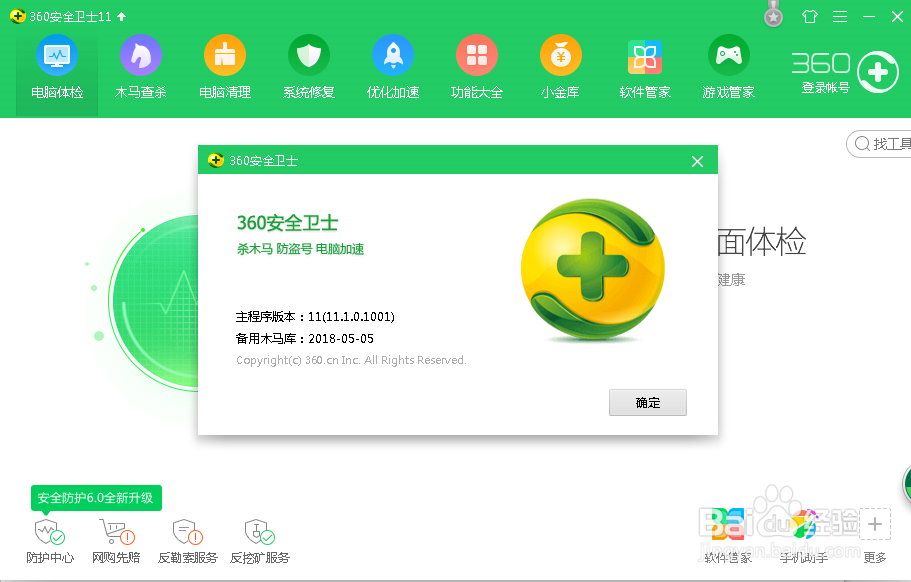The width and height of the screenshot is (911, 582).
Task: Click the 主程序版本 11(11.1.0.1001) text
Action: [x=315, y=317]
